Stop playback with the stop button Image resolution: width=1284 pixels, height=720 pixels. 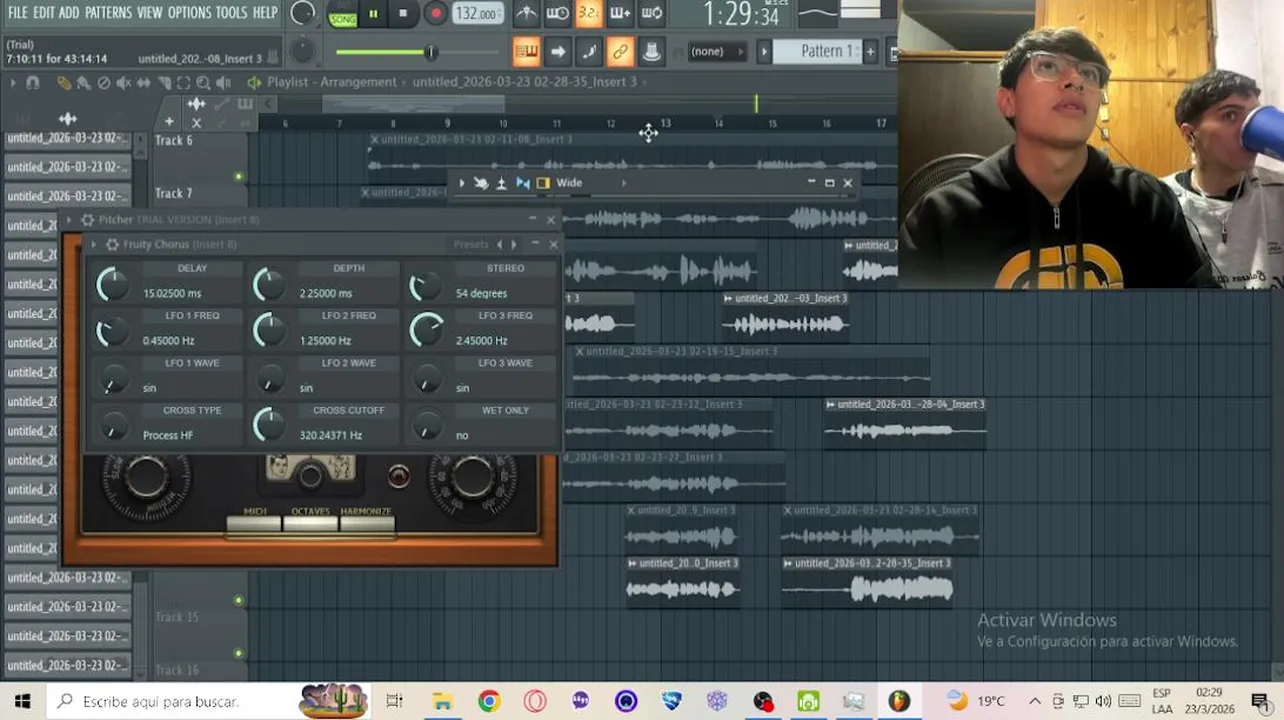(x=403, y=14)
